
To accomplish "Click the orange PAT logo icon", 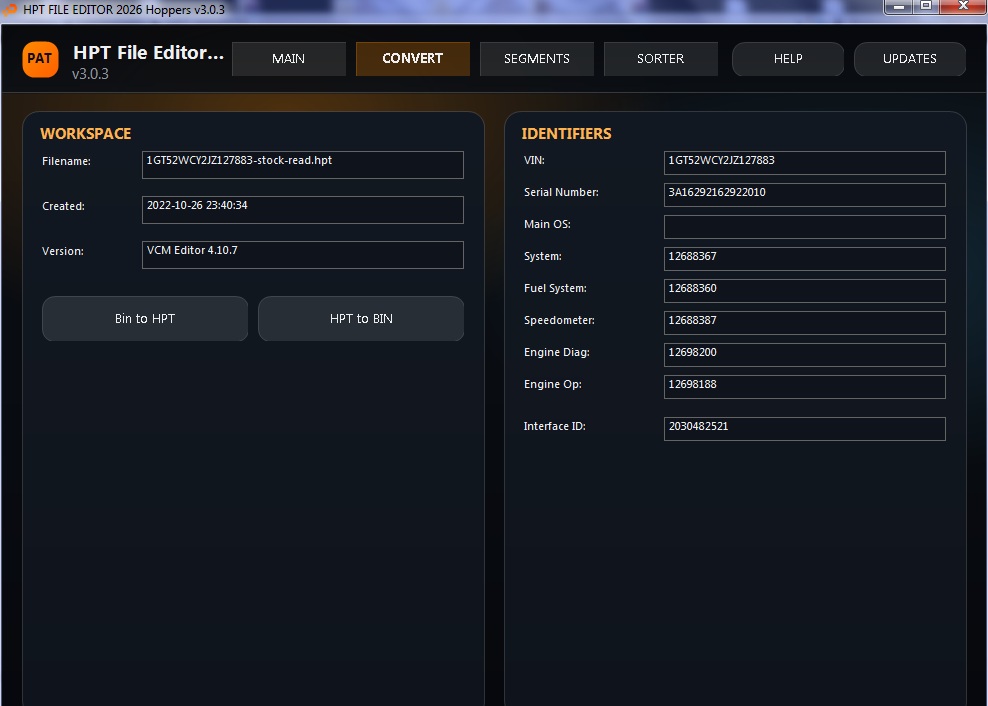I will pos(40,59).
